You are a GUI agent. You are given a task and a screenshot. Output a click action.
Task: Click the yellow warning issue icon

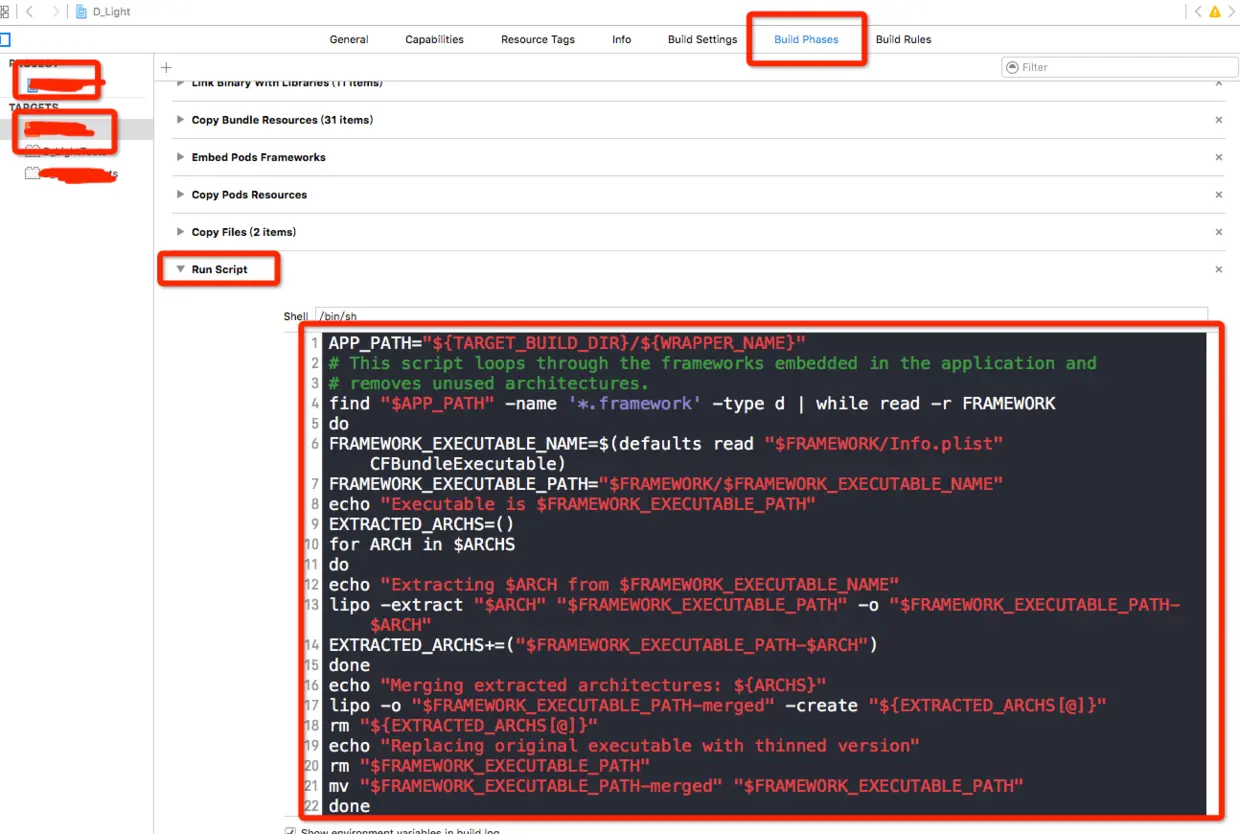(1215, 12)
